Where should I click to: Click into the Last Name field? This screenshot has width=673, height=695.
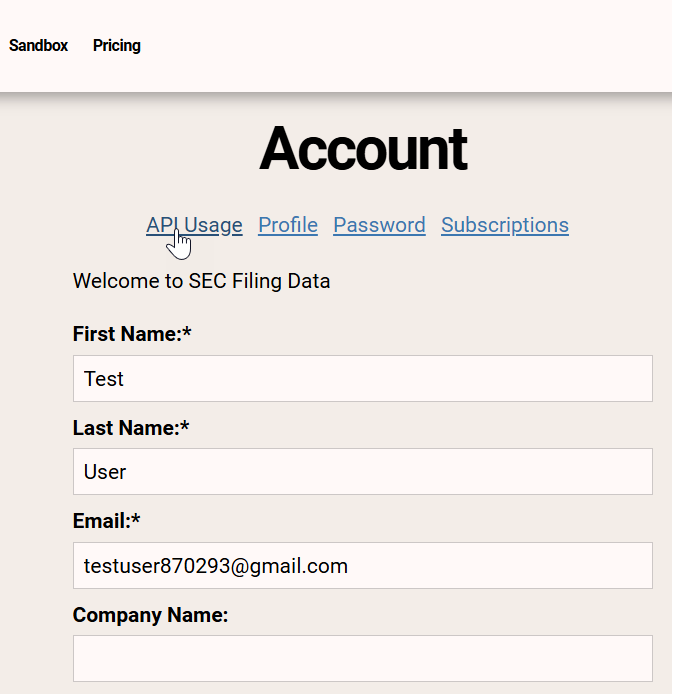coord(362,472)
